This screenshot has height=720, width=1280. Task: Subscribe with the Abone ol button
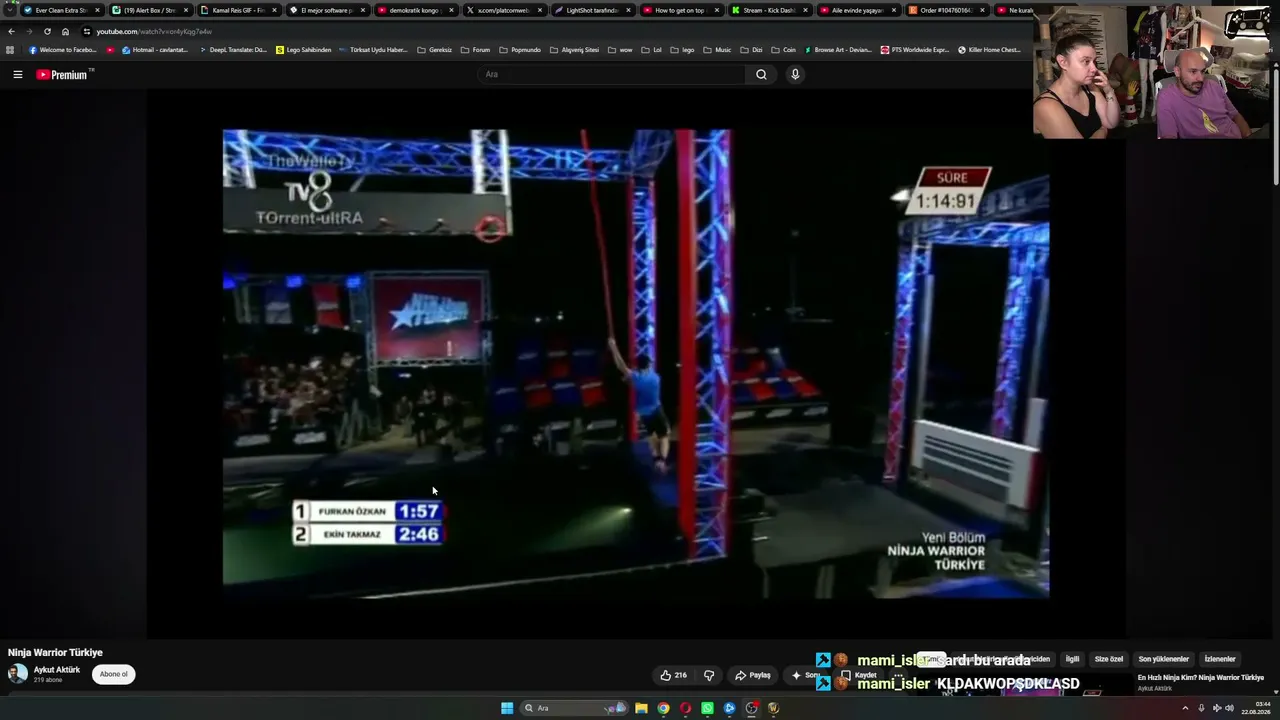tap(113, 674)
